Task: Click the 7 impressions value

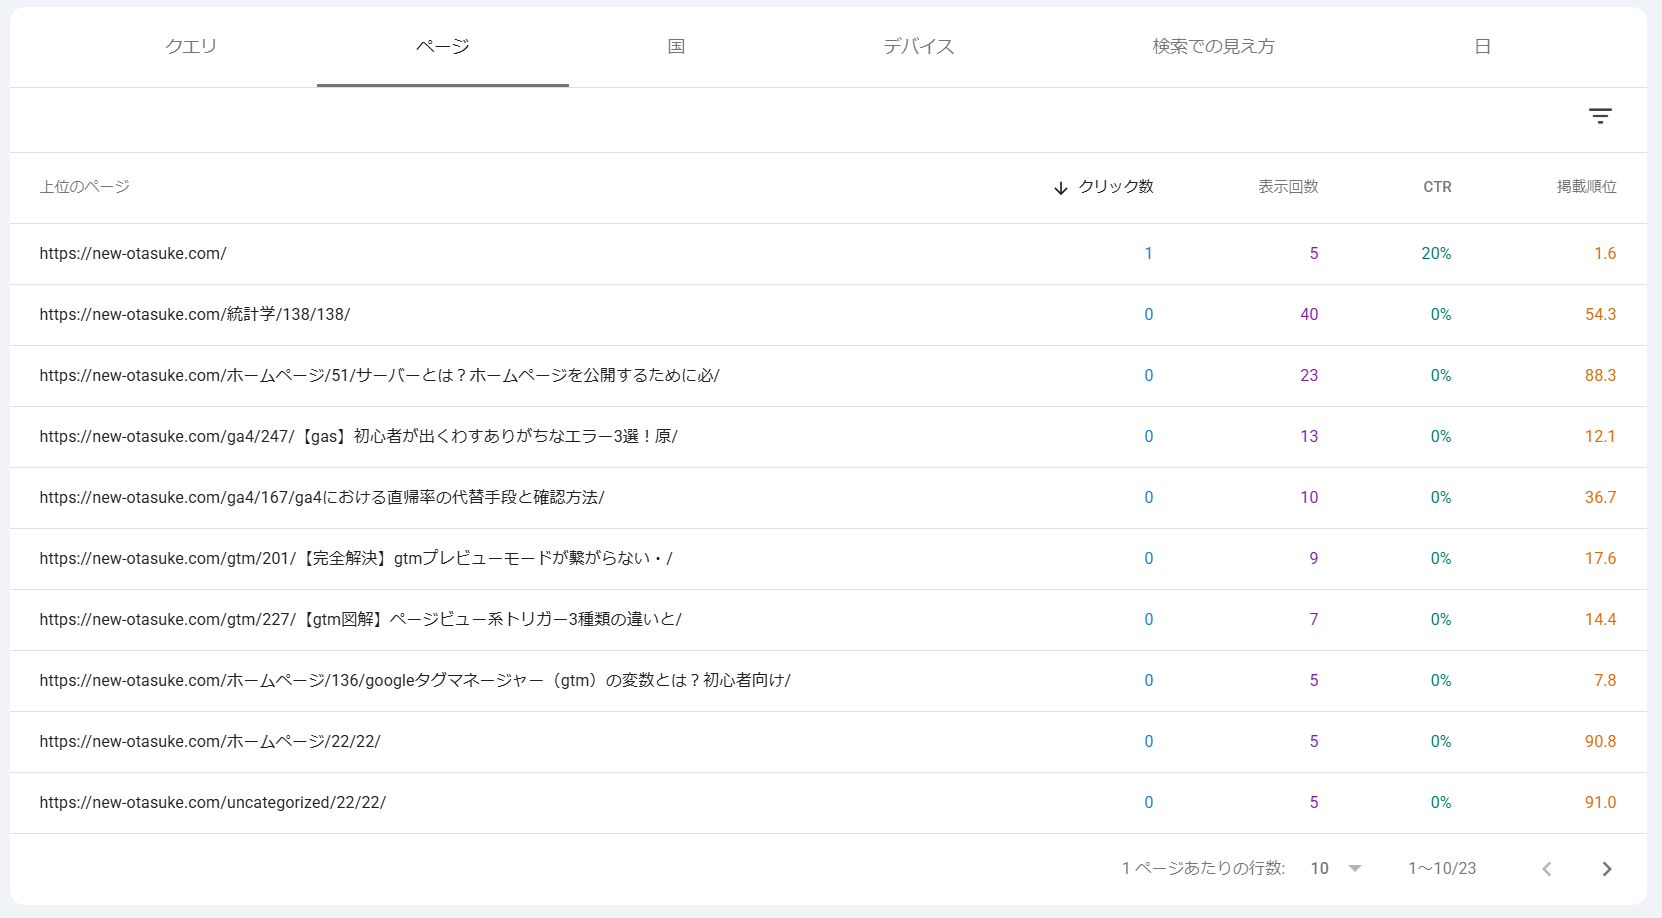Action: click(x=1314, y=620)
